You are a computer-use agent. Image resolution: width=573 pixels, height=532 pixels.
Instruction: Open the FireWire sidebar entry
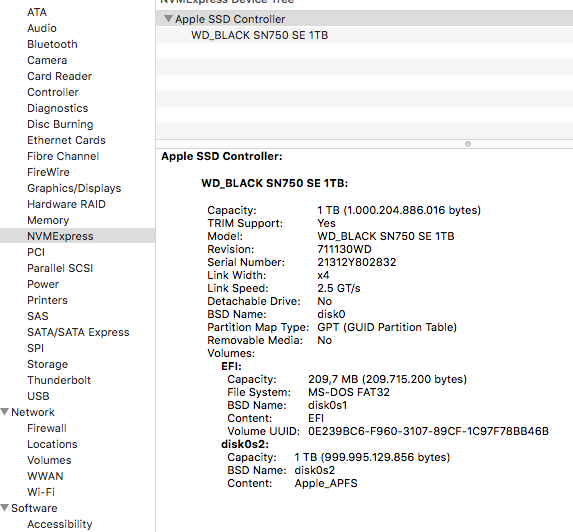click(x=48, y=172)
